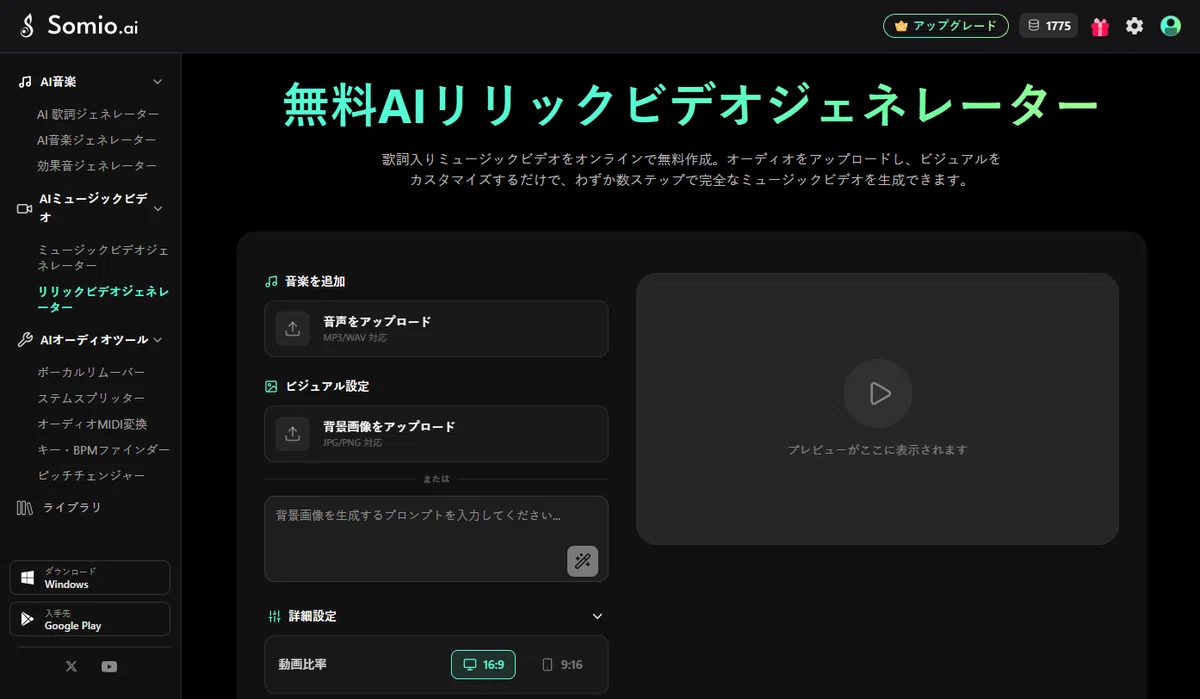This screenshot has width=1200, height=699.
Task: Click the AIミュージックビデオ camera icon
Action: tap(25, 208)
